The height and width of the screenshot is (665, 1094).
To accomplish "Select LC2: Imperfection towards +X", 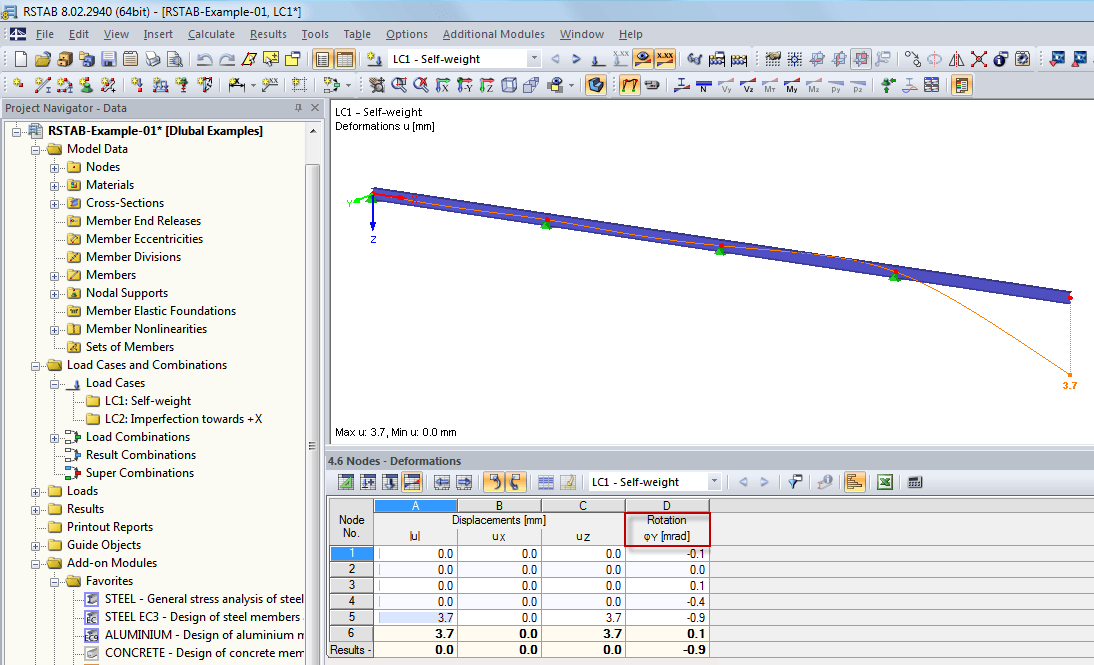I will 183,419.
